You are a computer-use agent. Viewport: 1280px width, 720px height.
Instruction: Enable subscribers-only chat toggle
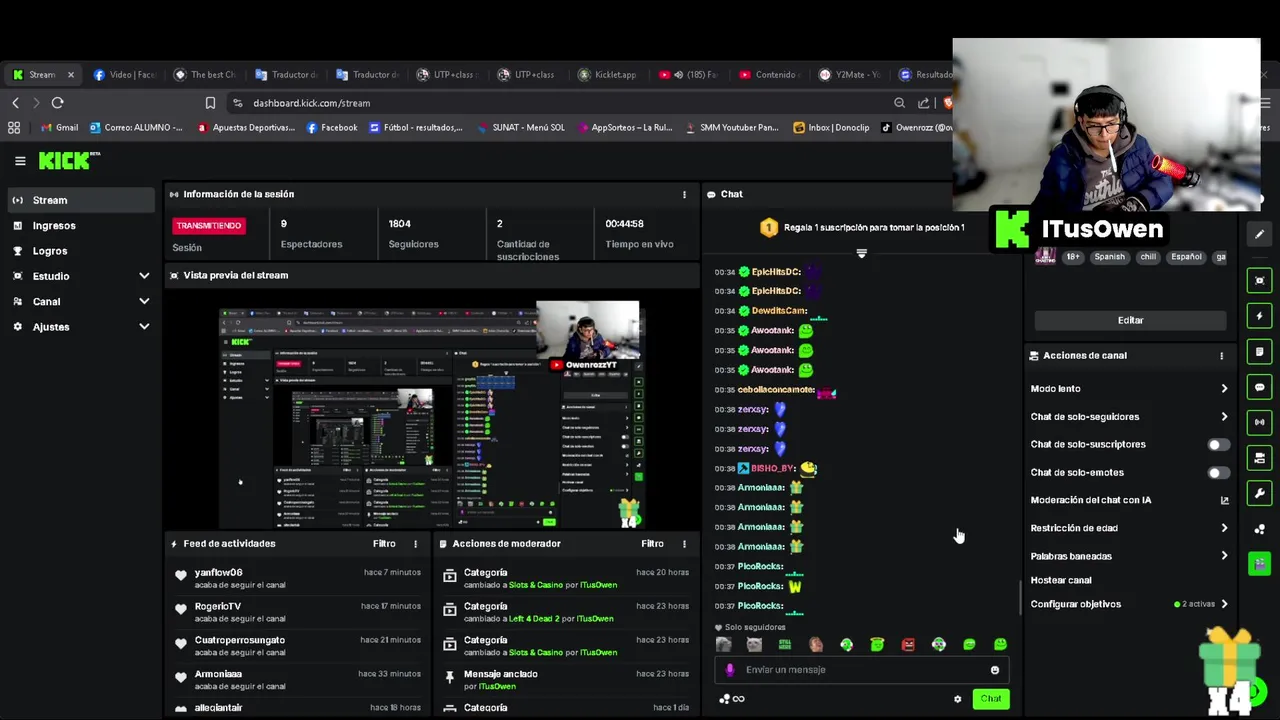coord(1218,445)
